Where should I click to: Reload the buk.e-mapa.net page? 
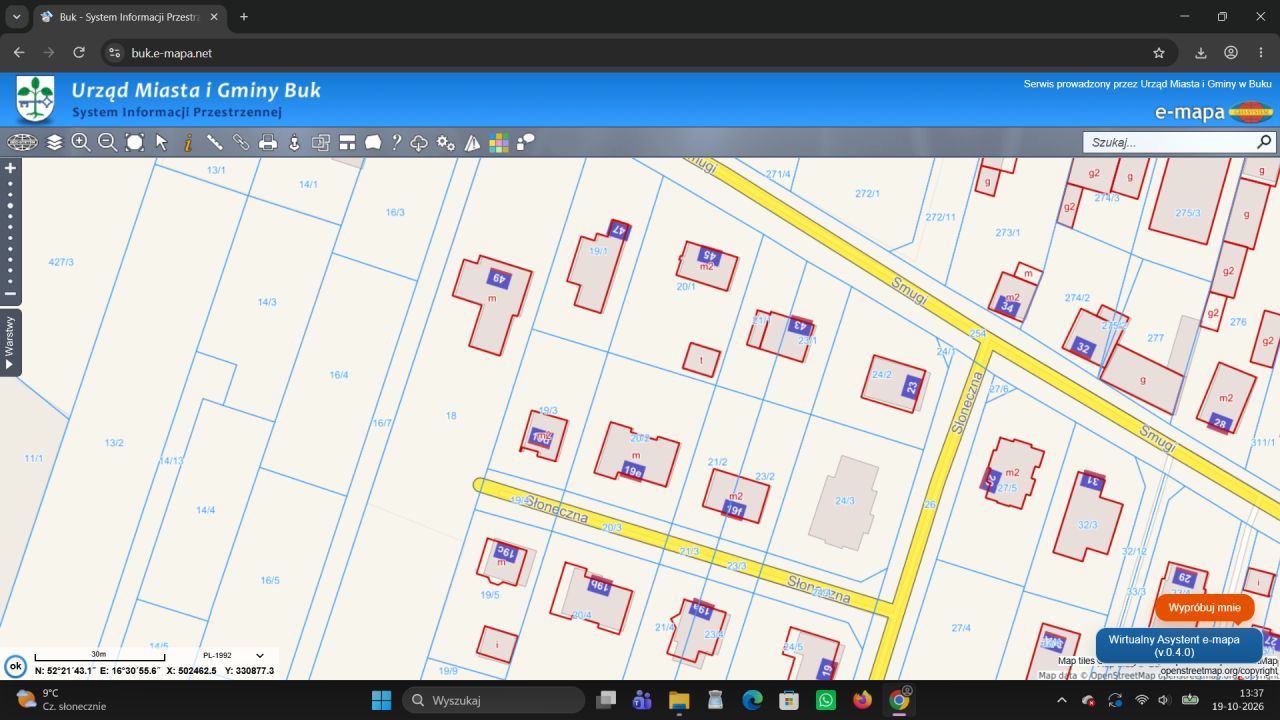(x=79, y=53)
